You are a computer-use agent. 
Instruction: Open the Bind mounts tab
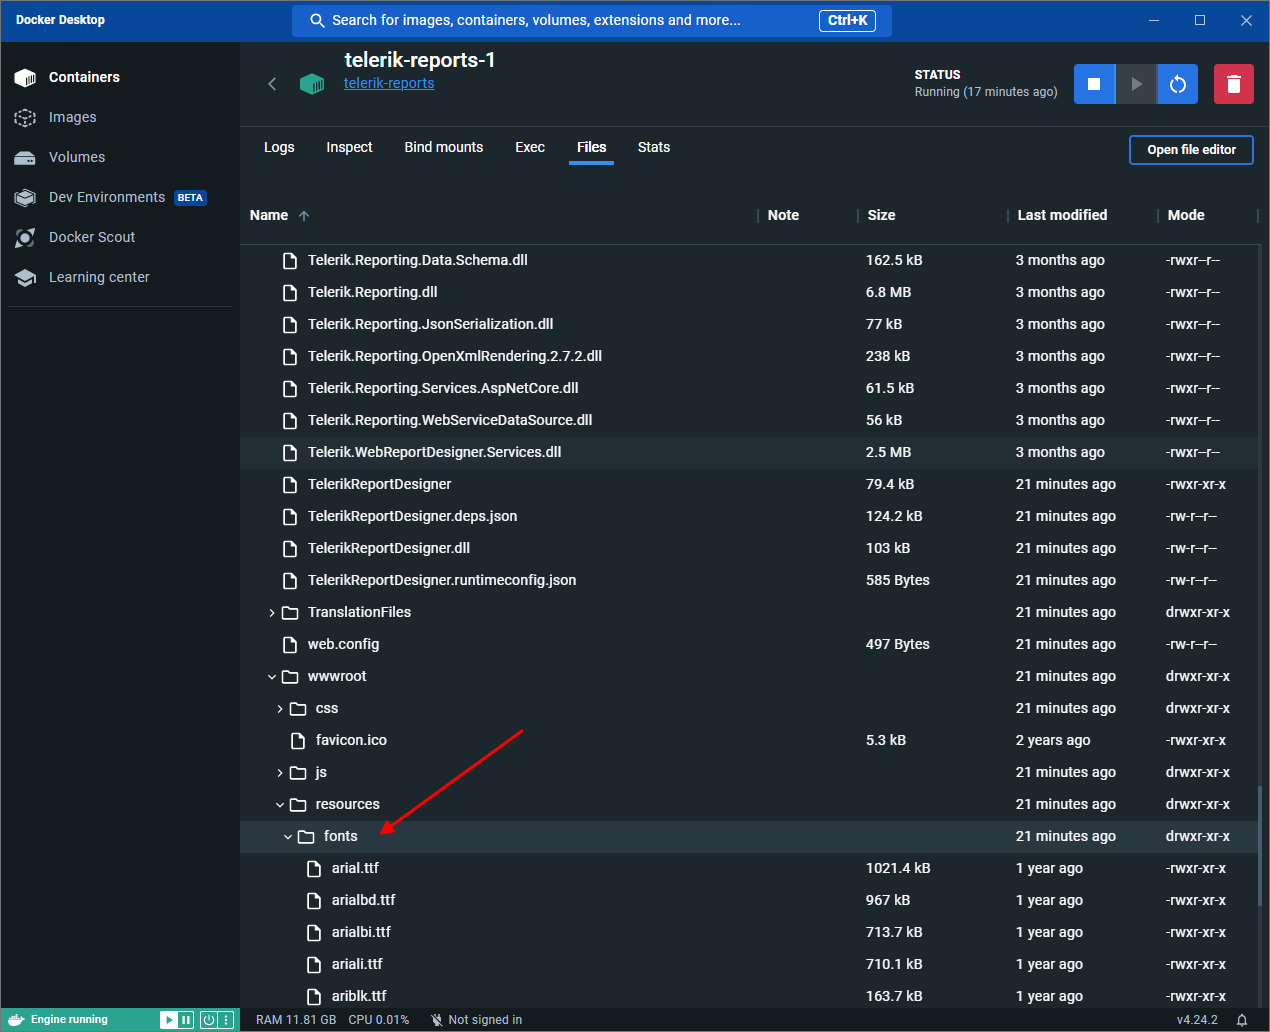[x=443, y=147]
